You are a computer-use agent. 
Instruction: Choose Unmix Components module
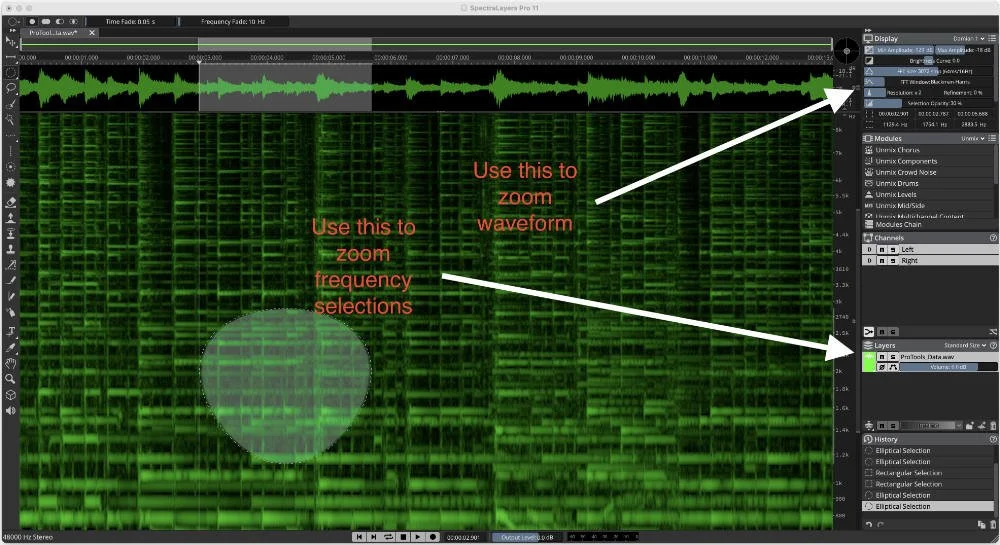click(x=906, y=161)
